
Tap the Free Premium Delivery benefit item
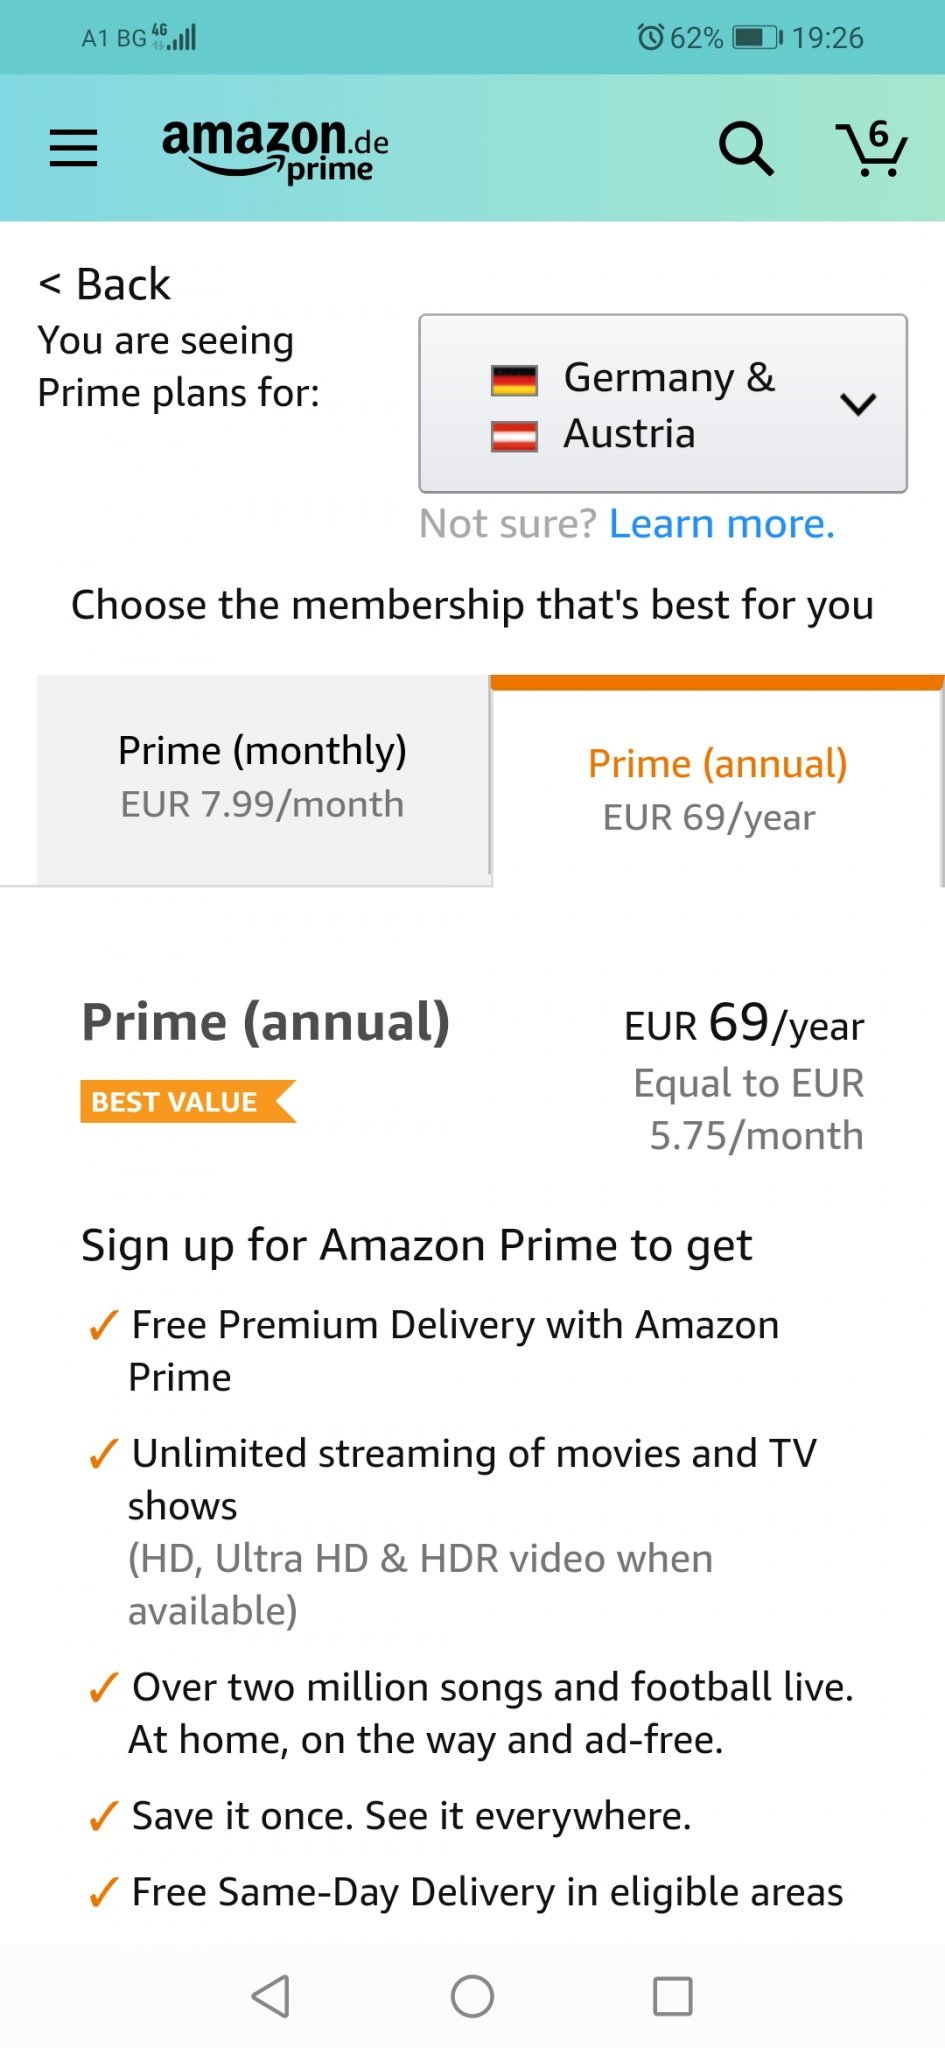pos(455,1350)
